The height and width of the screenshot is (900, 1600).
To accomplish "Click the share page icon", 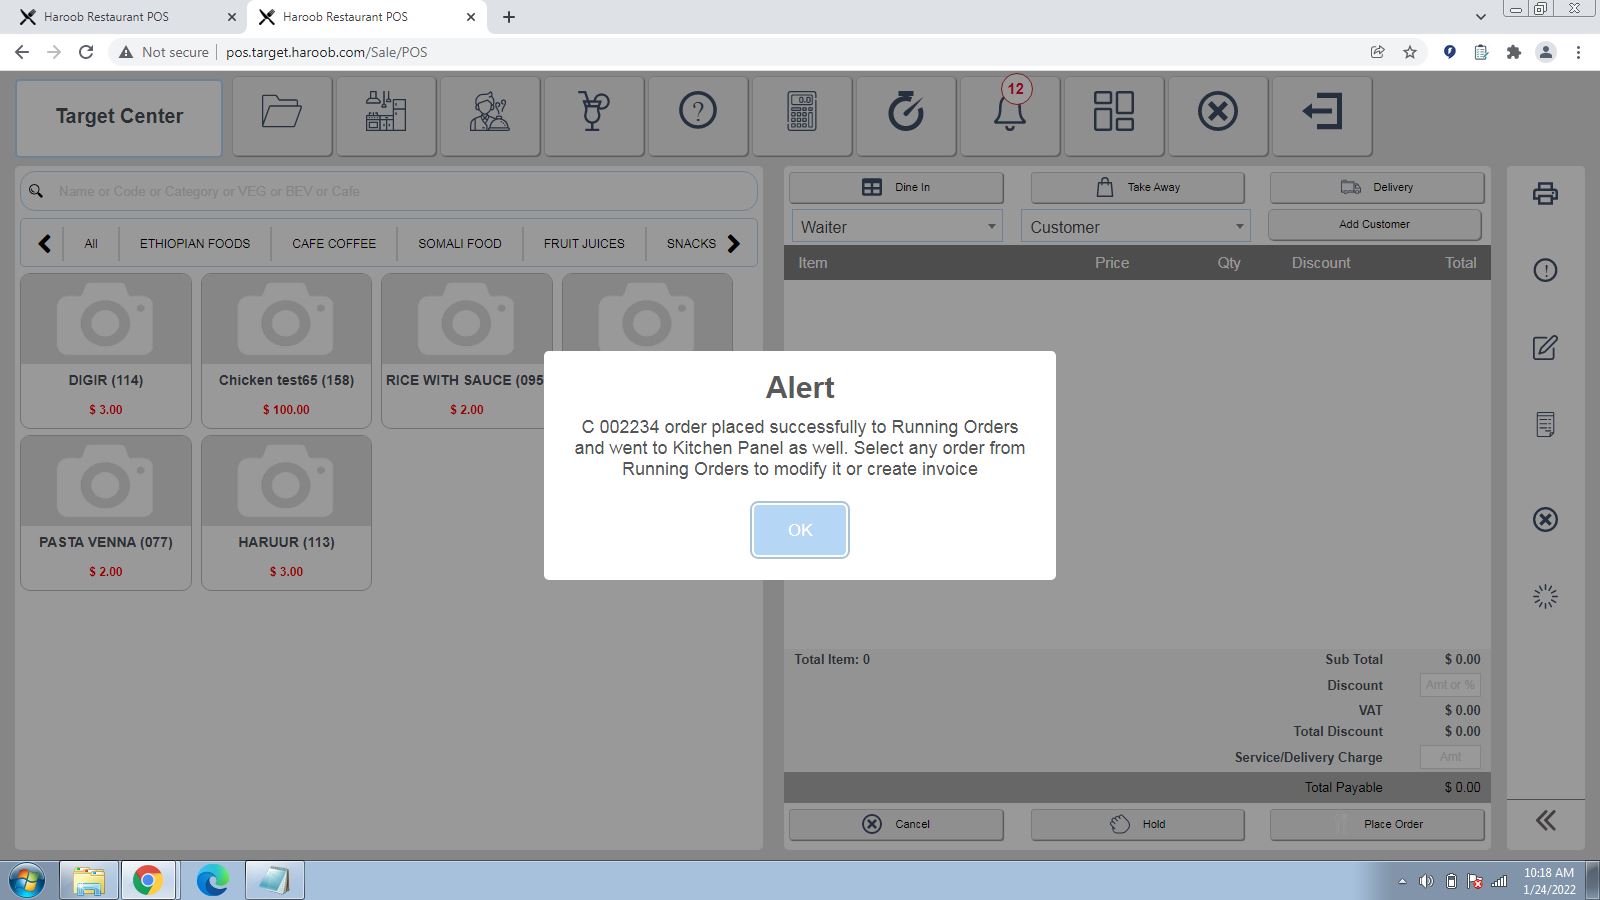I will pyautogui.click(x=1377, y=52).
